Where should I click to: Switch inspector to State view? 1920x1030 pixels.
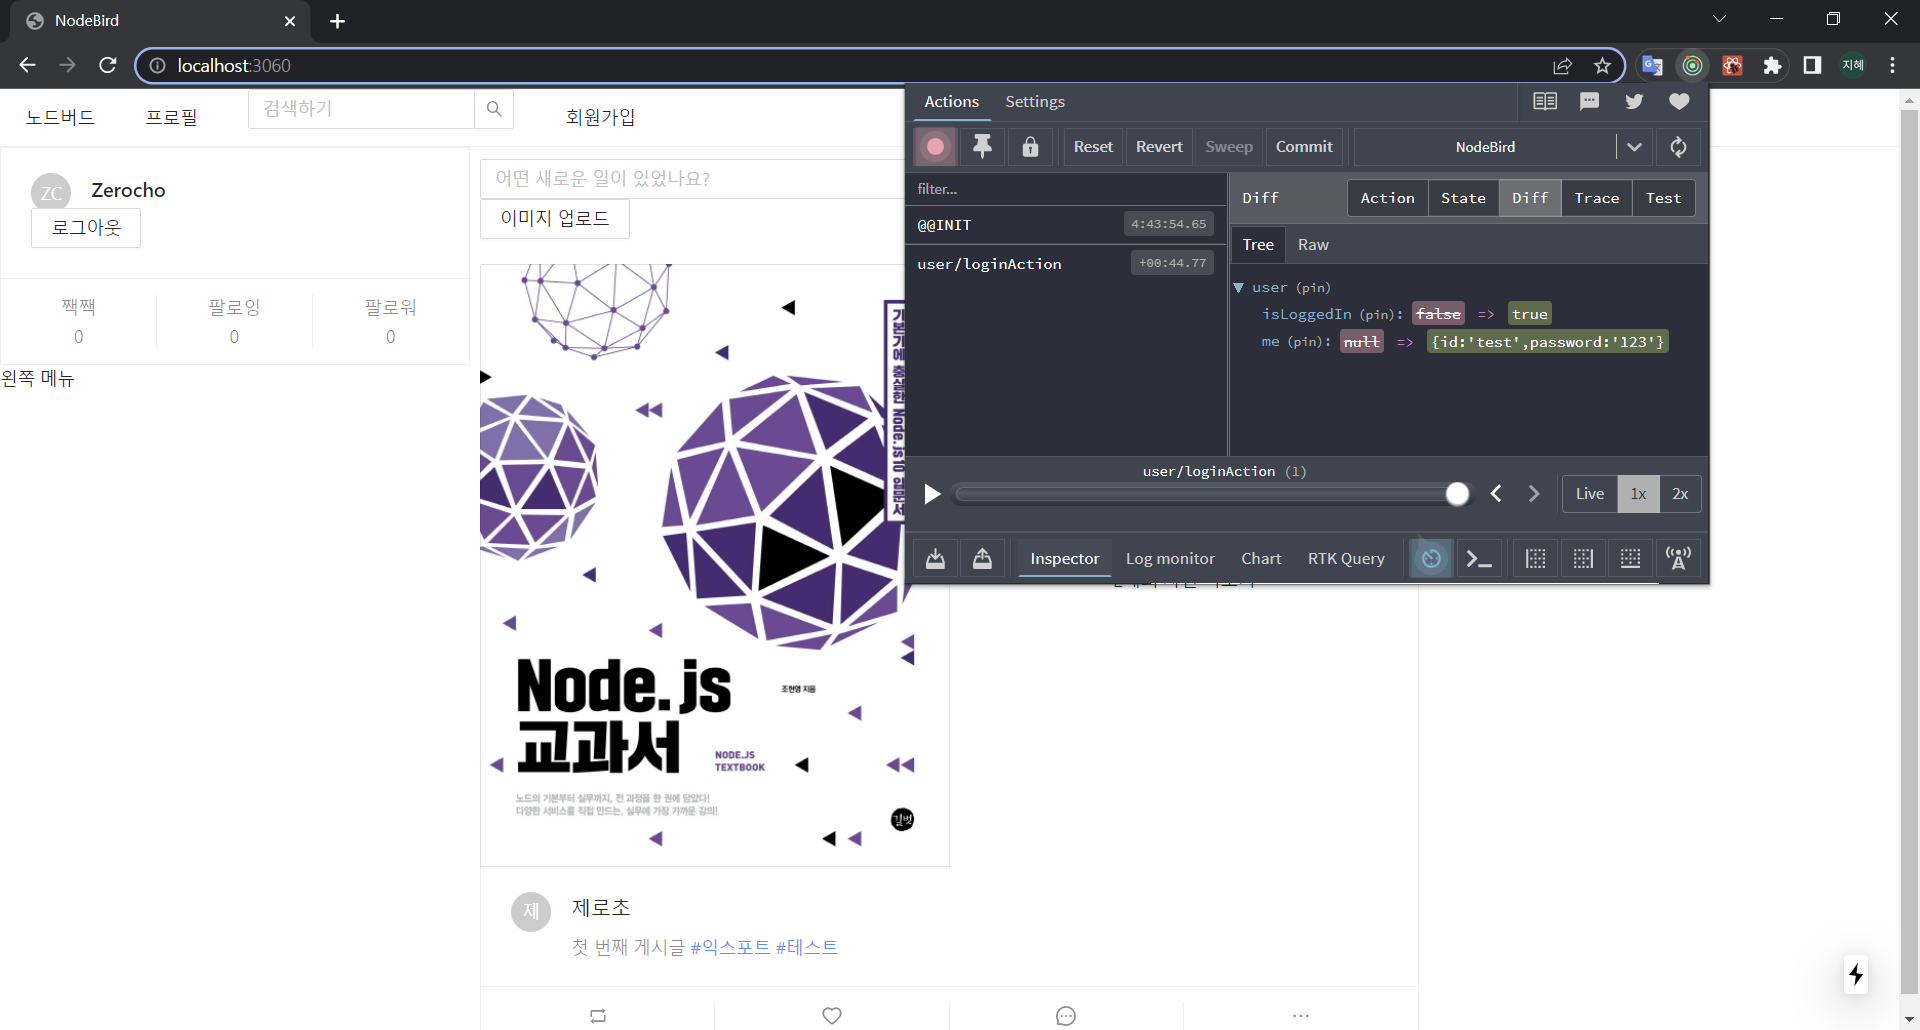pyautogui.click(x=1463, y=198)
